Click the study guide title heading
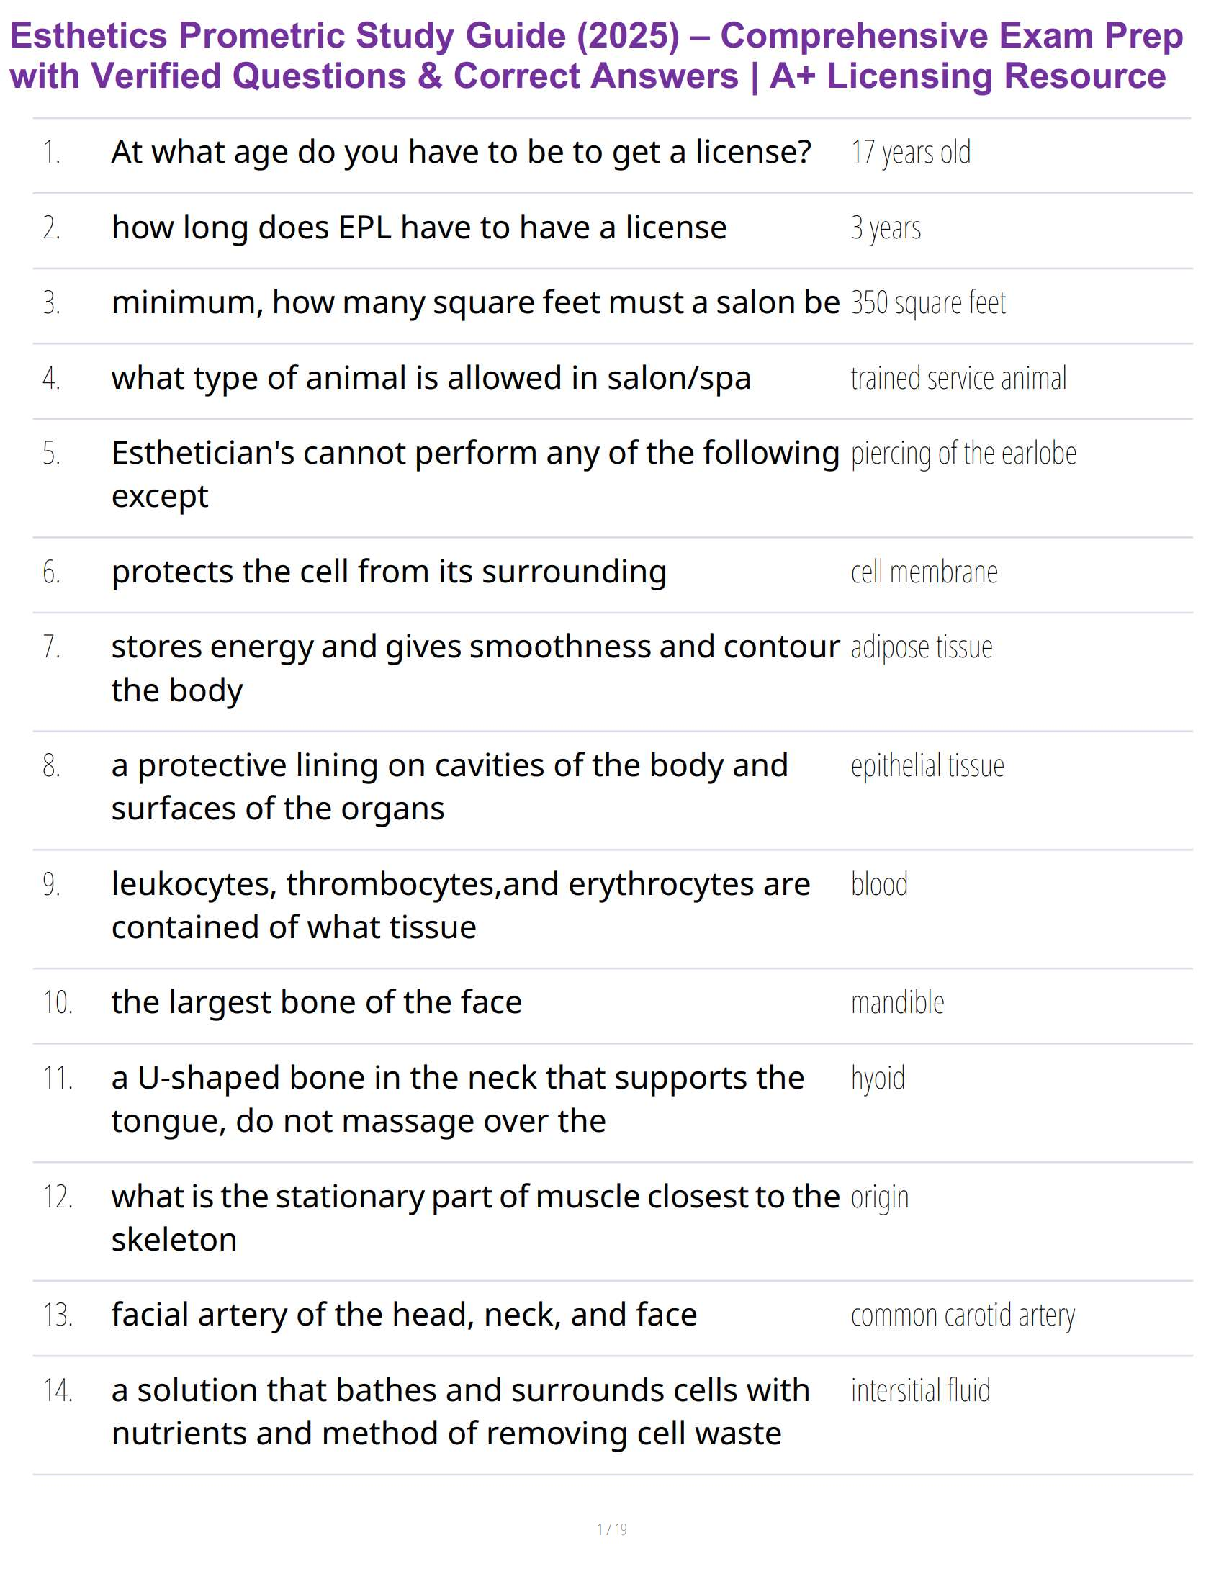 tap(597, 56)
